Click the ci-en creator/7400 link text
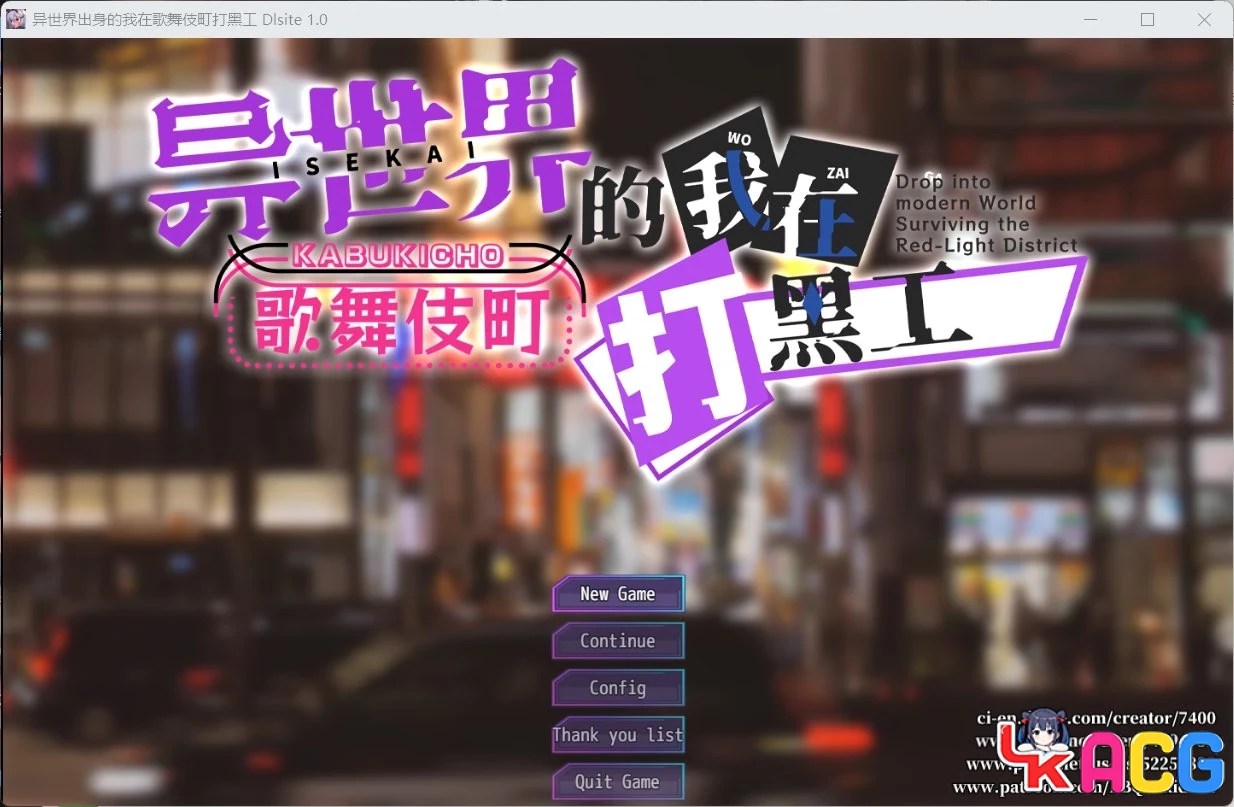The image size is (1234, 807). [1097, 717]
